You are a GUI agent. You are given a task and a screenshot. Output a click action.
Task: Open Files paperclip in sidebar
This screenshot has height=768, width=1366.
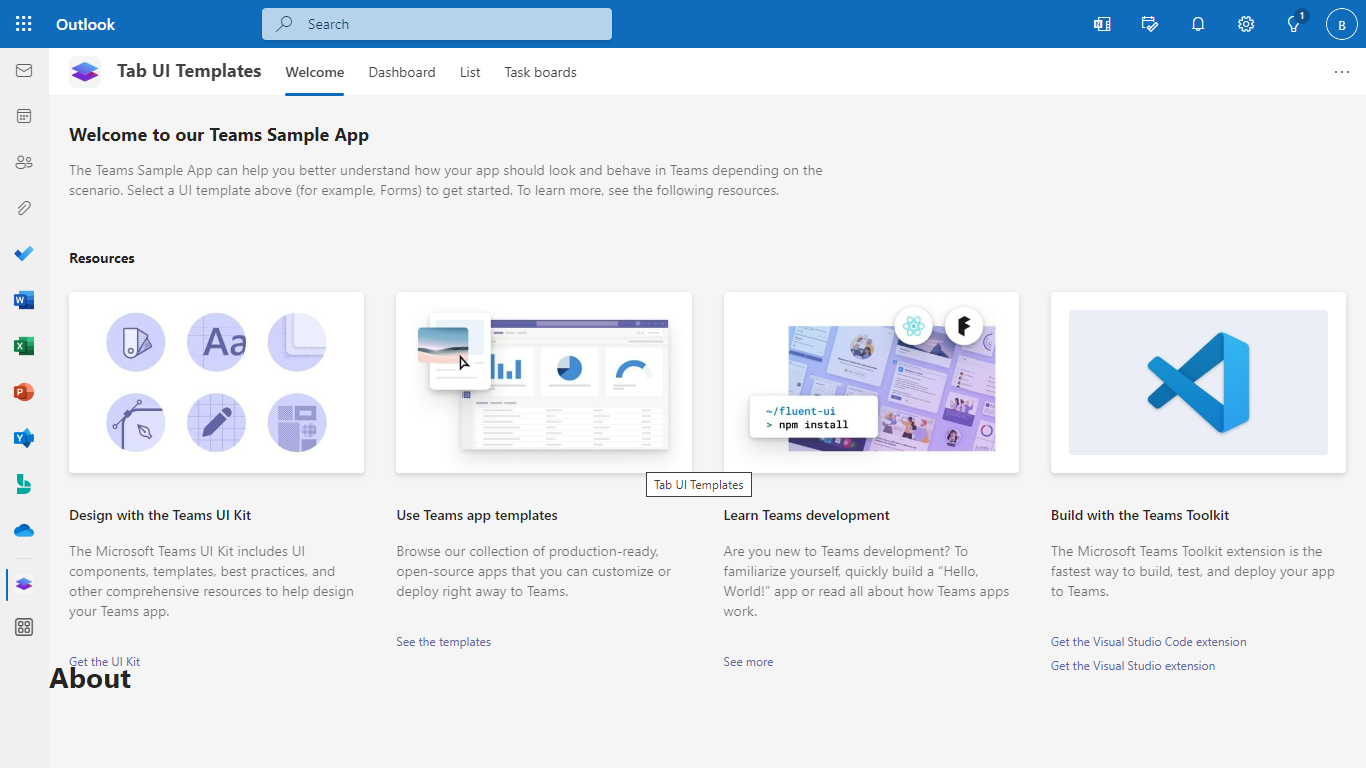tap(24, 208)
